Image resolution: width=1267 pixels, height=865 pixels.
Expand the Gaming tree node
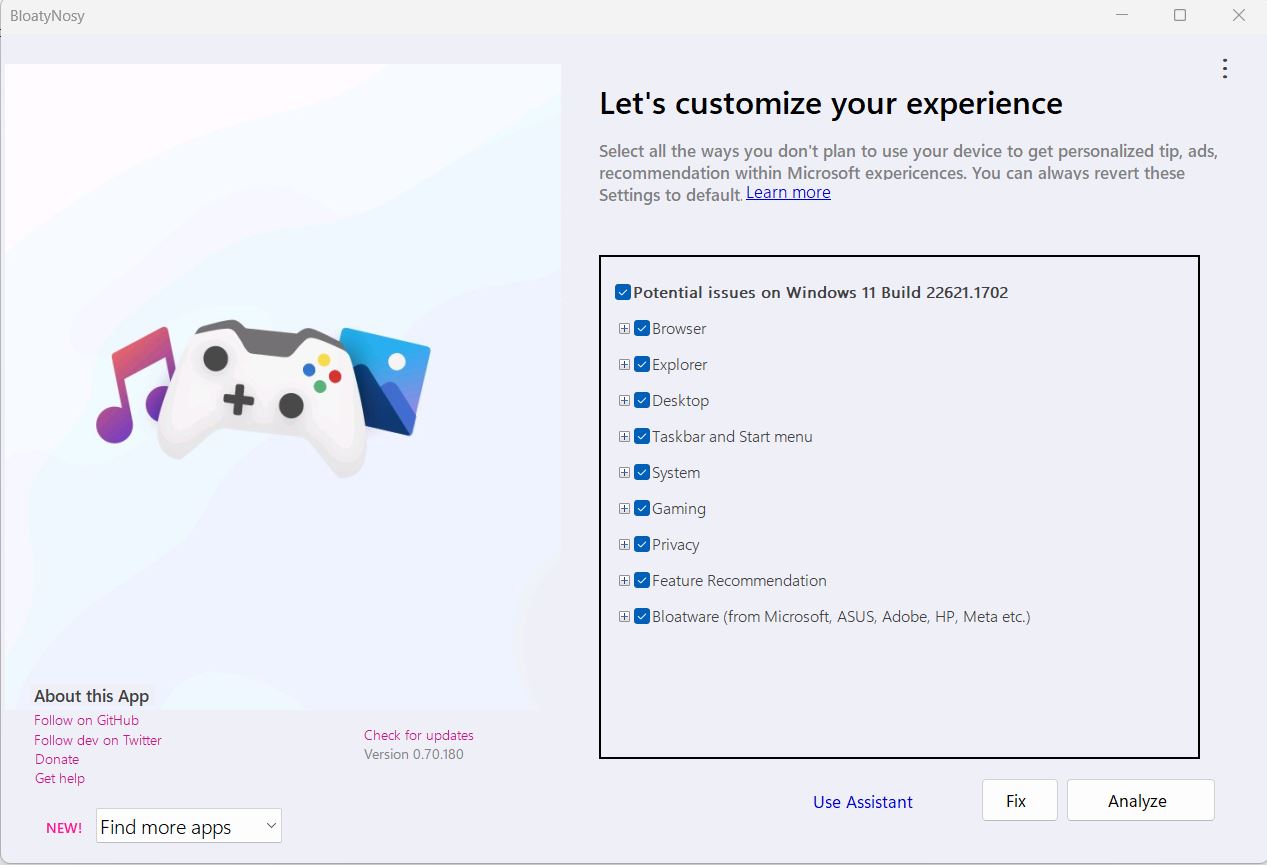(x=624, y=508)
